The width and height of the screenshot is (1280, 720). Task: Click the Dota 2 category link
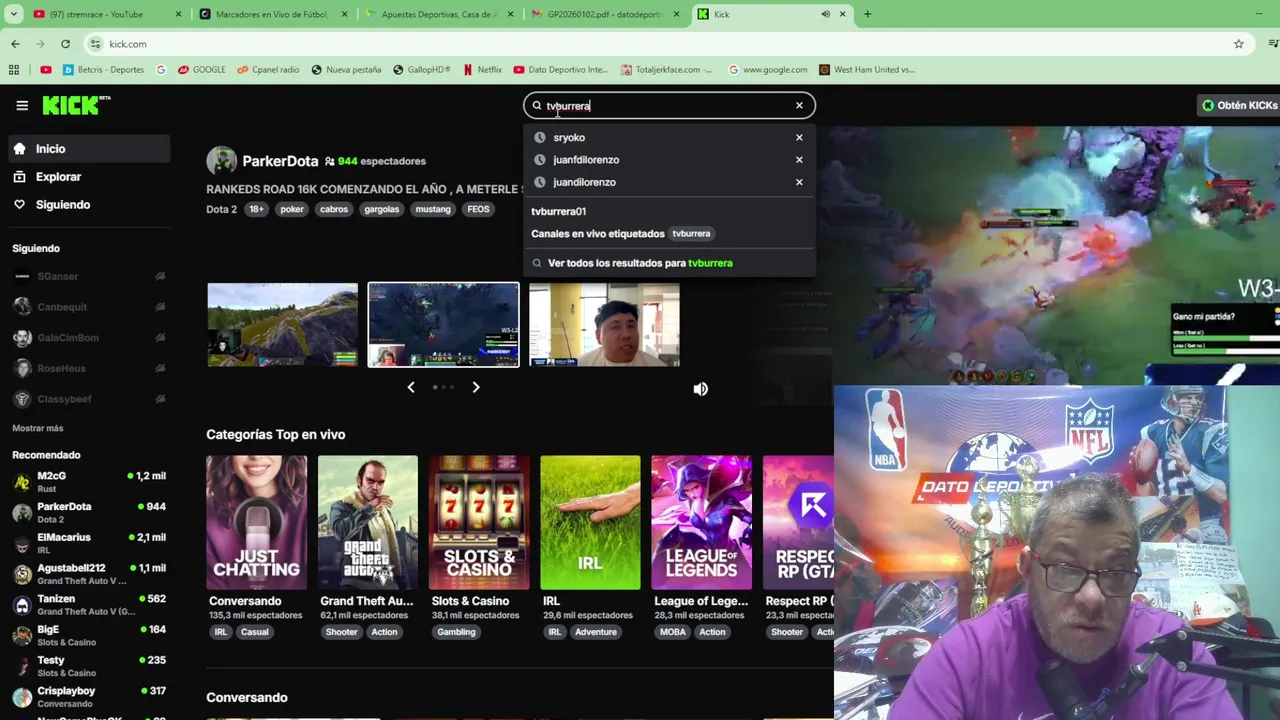(x=221, y=209)
